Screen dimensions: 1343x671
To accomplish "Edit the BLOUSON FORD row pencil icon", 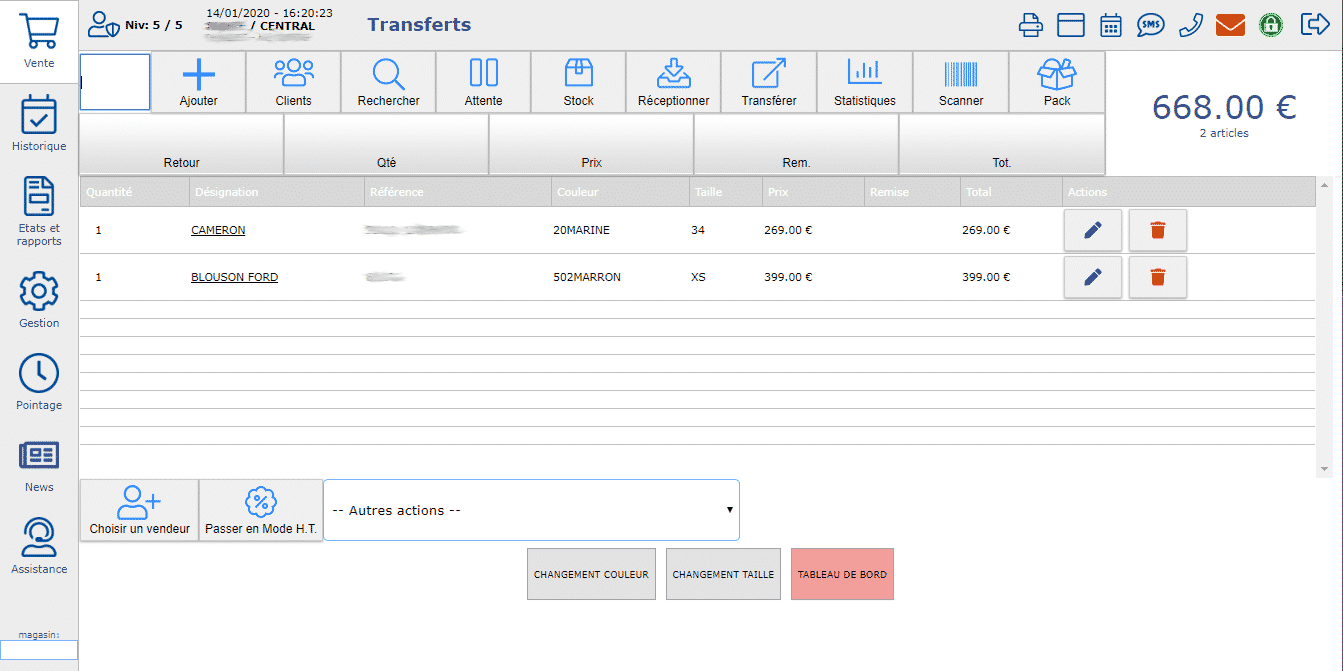I will (1092, 277).
